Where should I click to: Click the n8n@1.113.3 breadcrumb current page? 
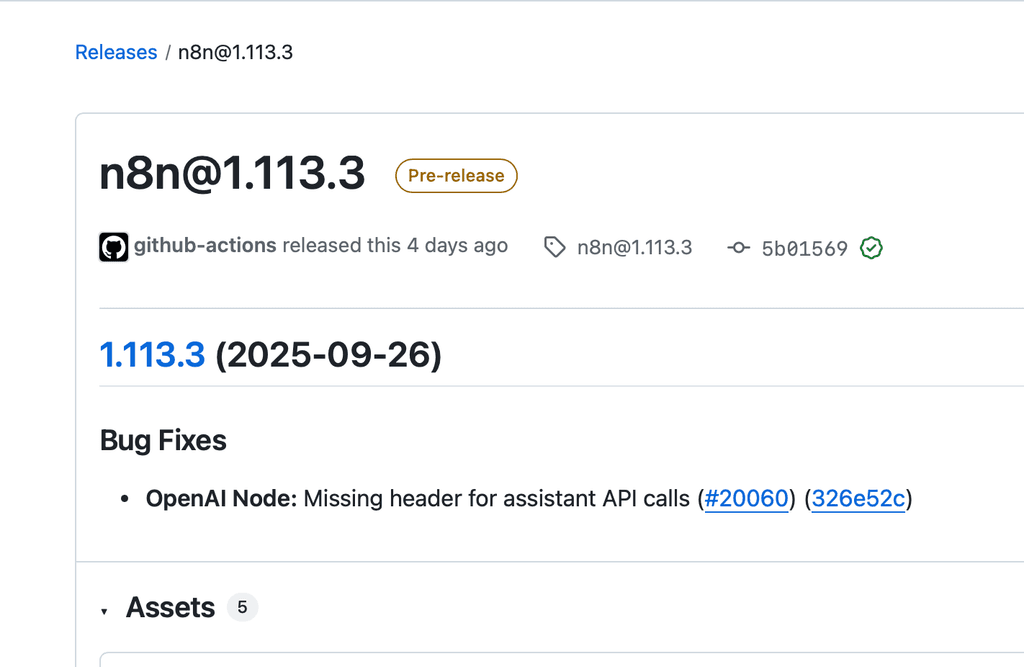[x=235, y=52]
